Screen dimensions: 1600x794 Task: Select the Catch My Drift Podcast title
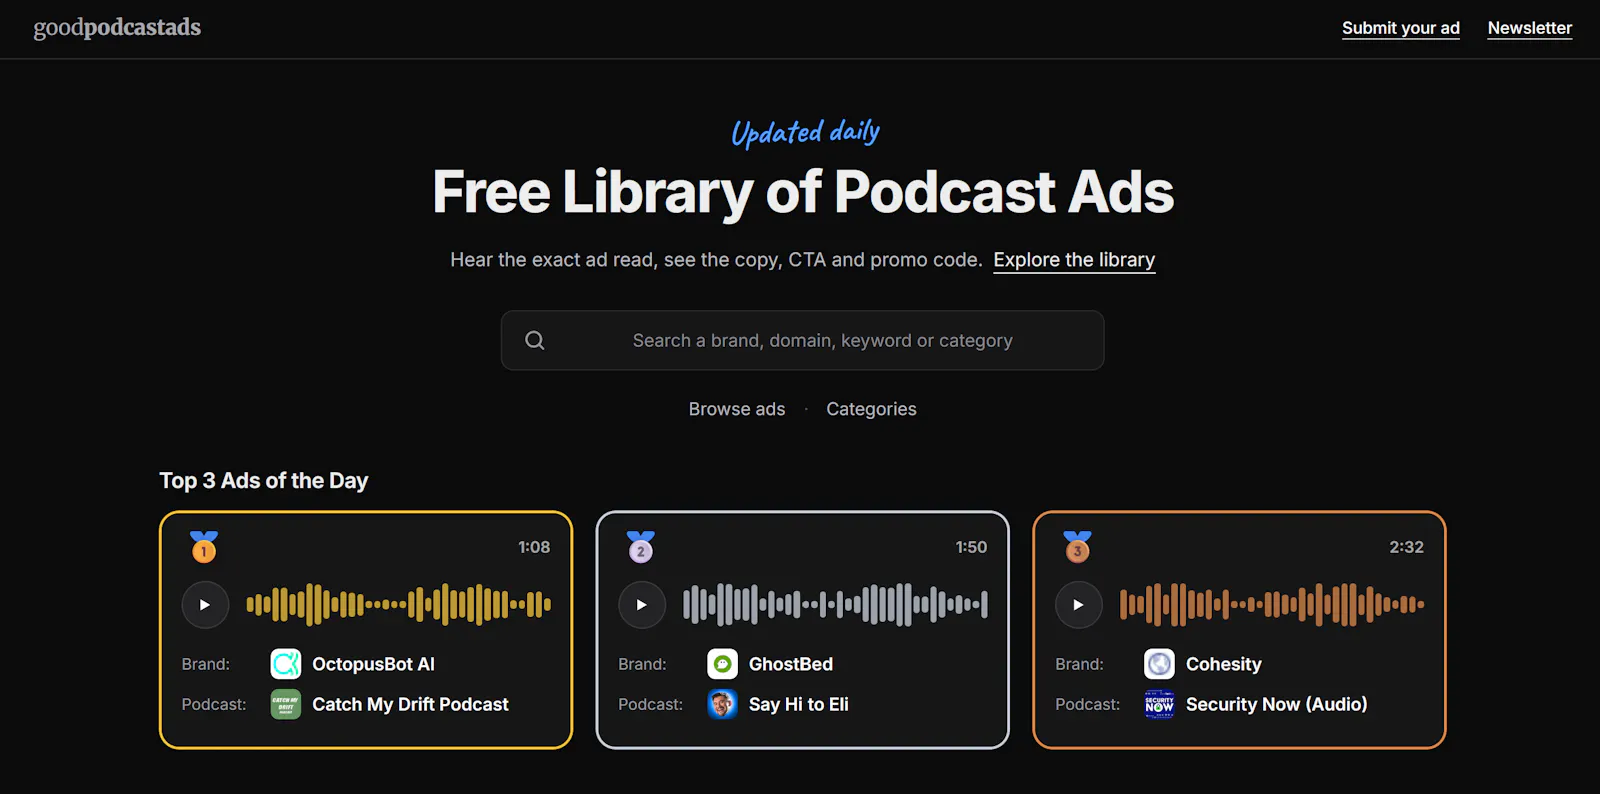(x=410, y=704)
